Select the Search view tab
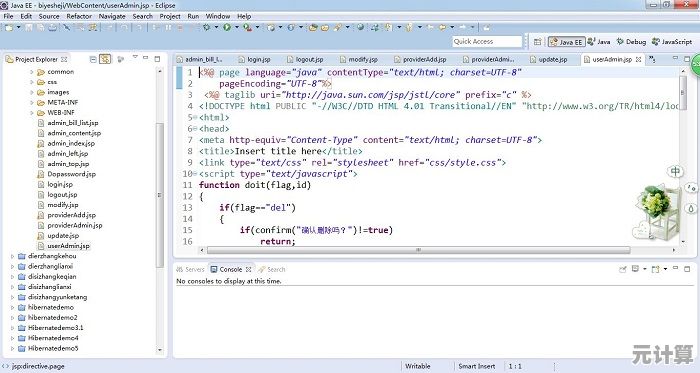The width and height of the screenshot is (700, 373). point(272,269)
